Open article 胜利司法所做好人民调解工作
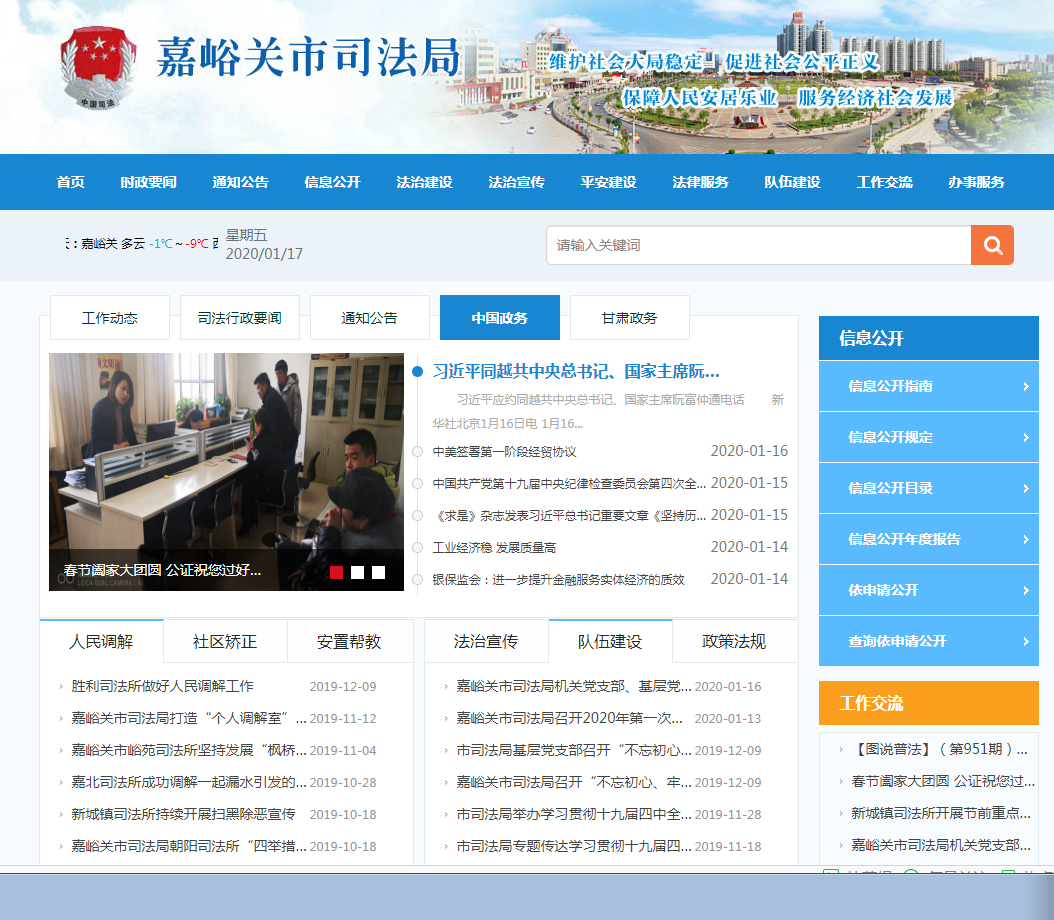Image resolution: width=1054 pixels, height=920 pixels. [163, 686]
